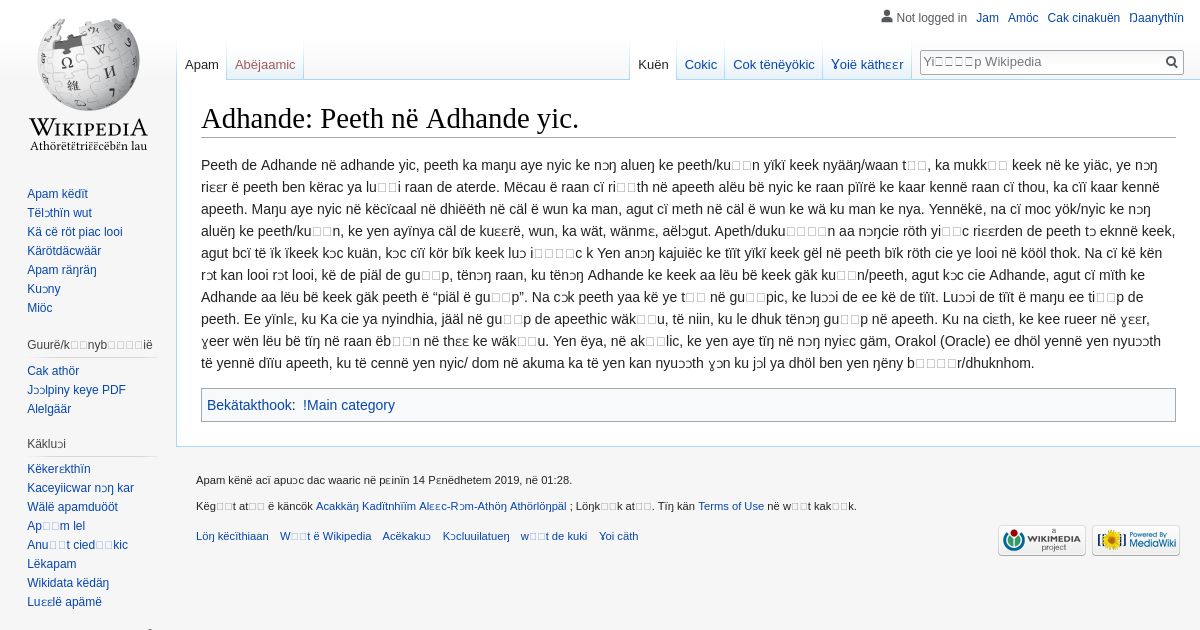Open the Terms of Use link

coord(731,506)
